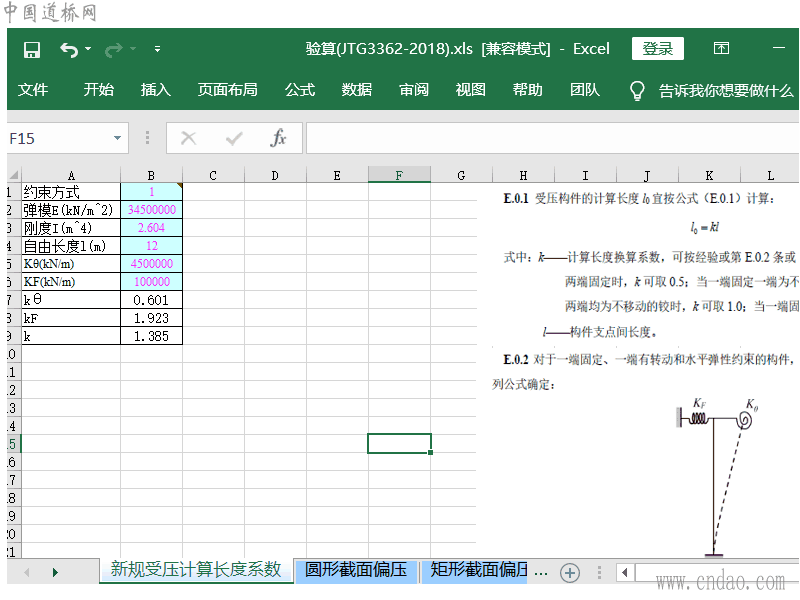This screenshot has width=800, height=600.
Task: Click the sheet tabs overflow ellipsis
Action: pos(541,573)
